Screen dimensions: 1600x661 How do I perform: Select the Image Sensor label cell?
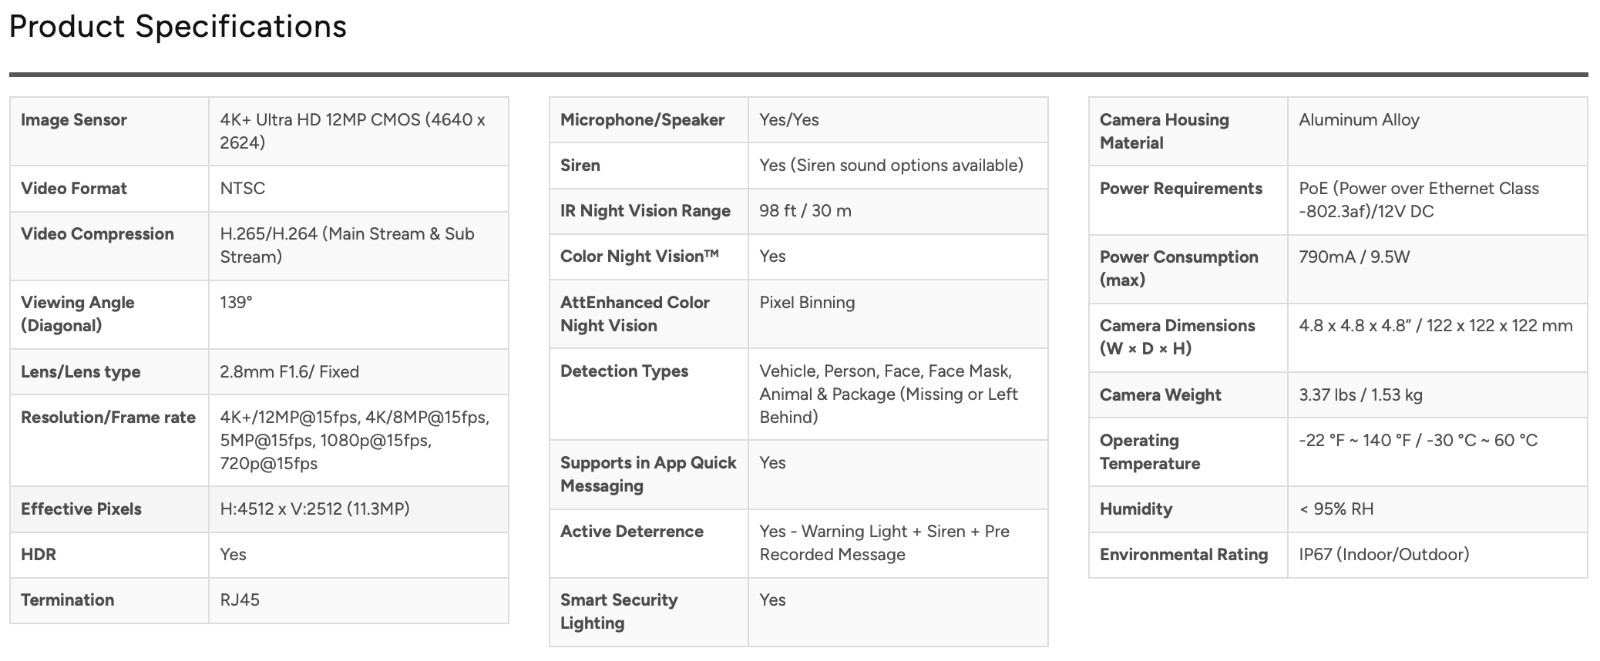[x=109, y=131]
